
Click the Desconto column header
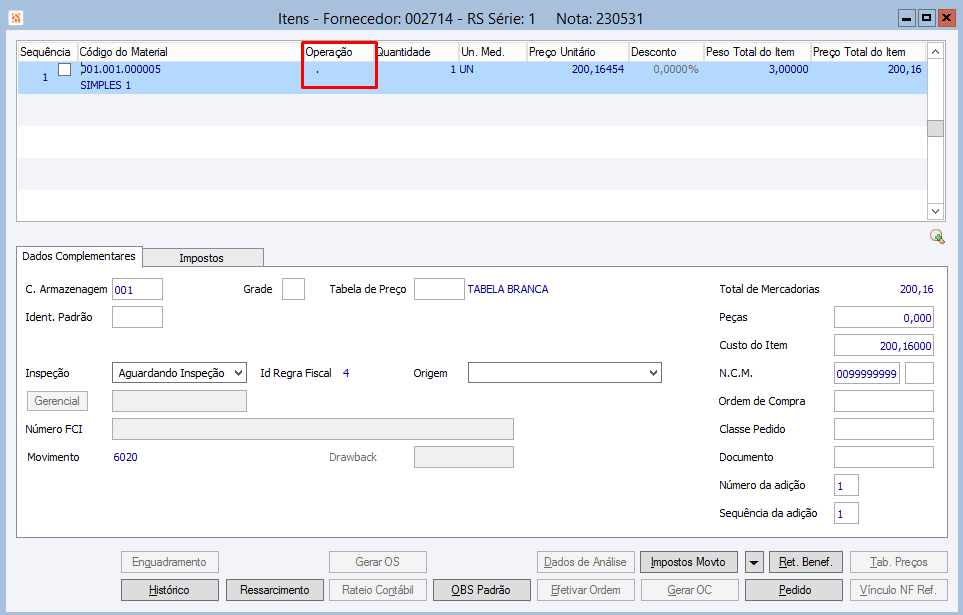pyautogui.click(x=666, y=52)
